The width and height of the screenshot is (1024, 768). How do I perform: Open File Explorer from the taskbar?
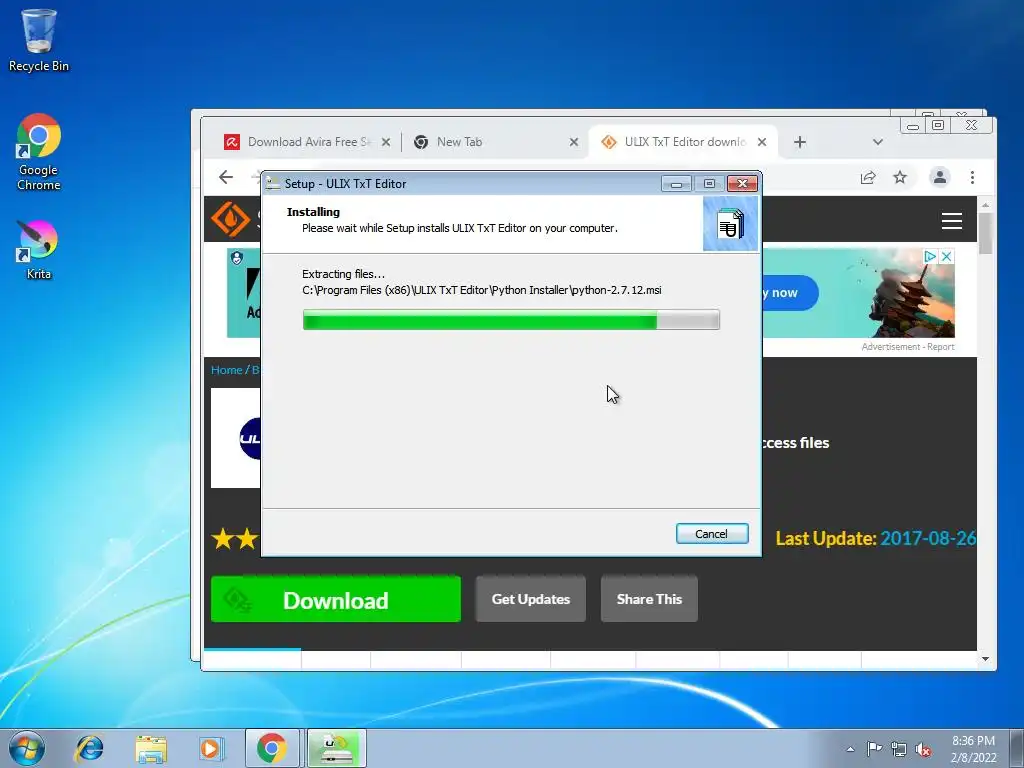[151, 748]
